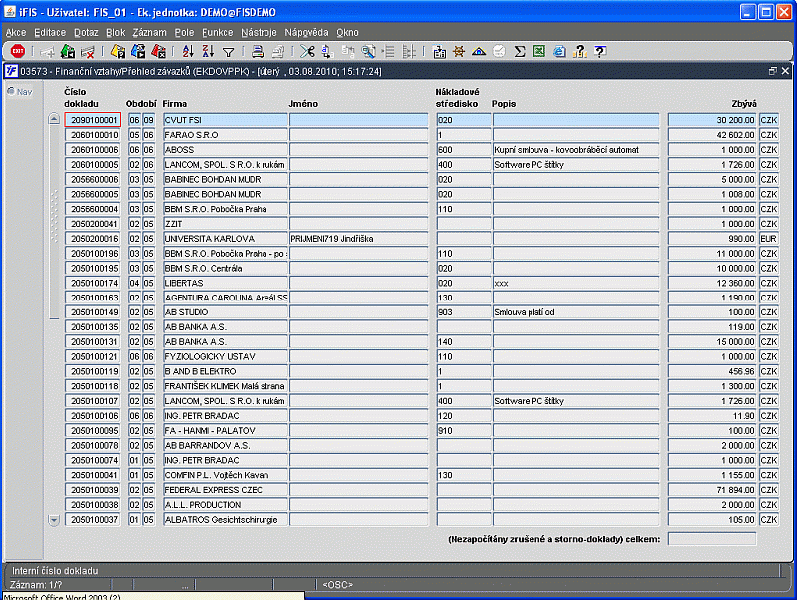Image resolution: width=797 pixels, height=600 pixels.
Task: Click the calendar form icon
Action: [x=439, y=51]
